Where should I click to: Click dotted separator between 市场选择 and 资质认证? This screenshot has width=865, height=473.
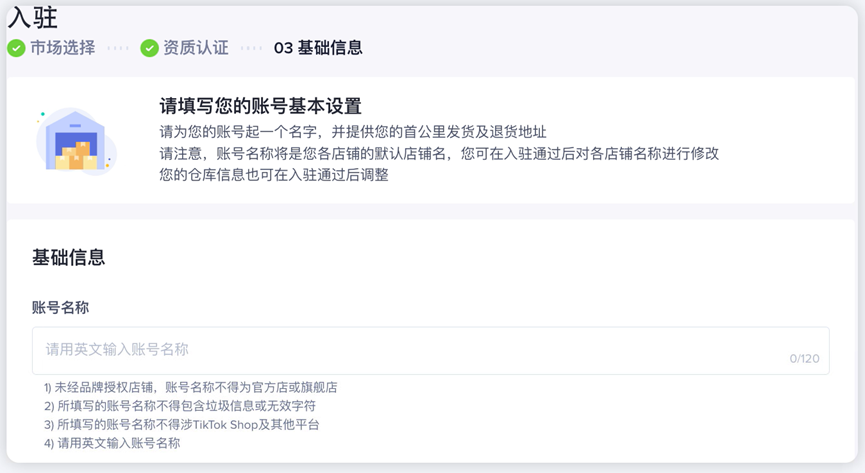(x=118, y=49)
